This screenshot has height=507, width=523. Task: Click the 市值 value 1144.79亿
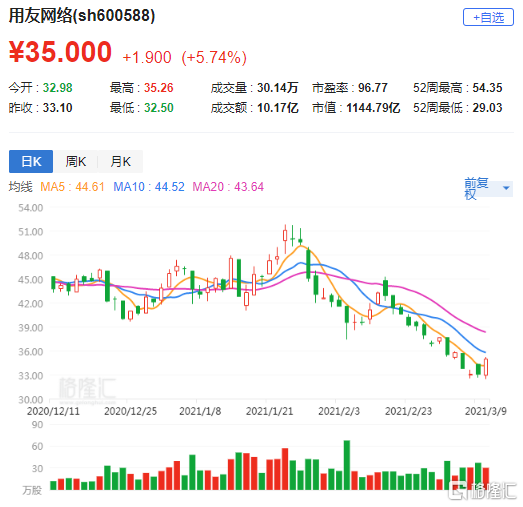point(373,108)
